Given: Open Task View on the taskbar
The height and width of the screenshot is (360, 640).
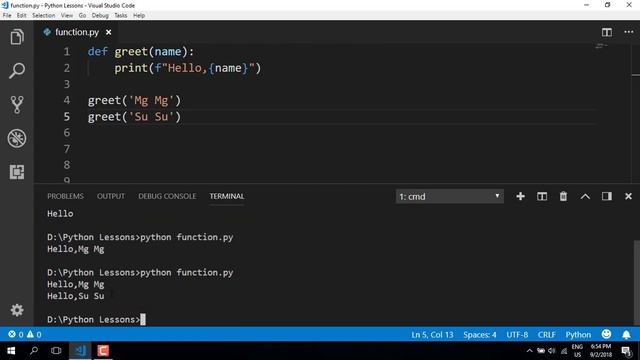Looking at the screenshot, I should tap(56, 351).
